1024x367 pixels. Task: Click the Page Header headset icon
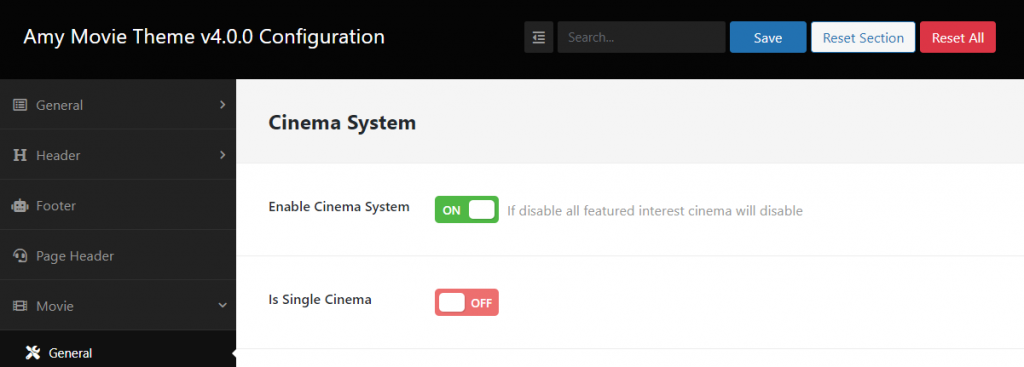[x=20, y=256]
